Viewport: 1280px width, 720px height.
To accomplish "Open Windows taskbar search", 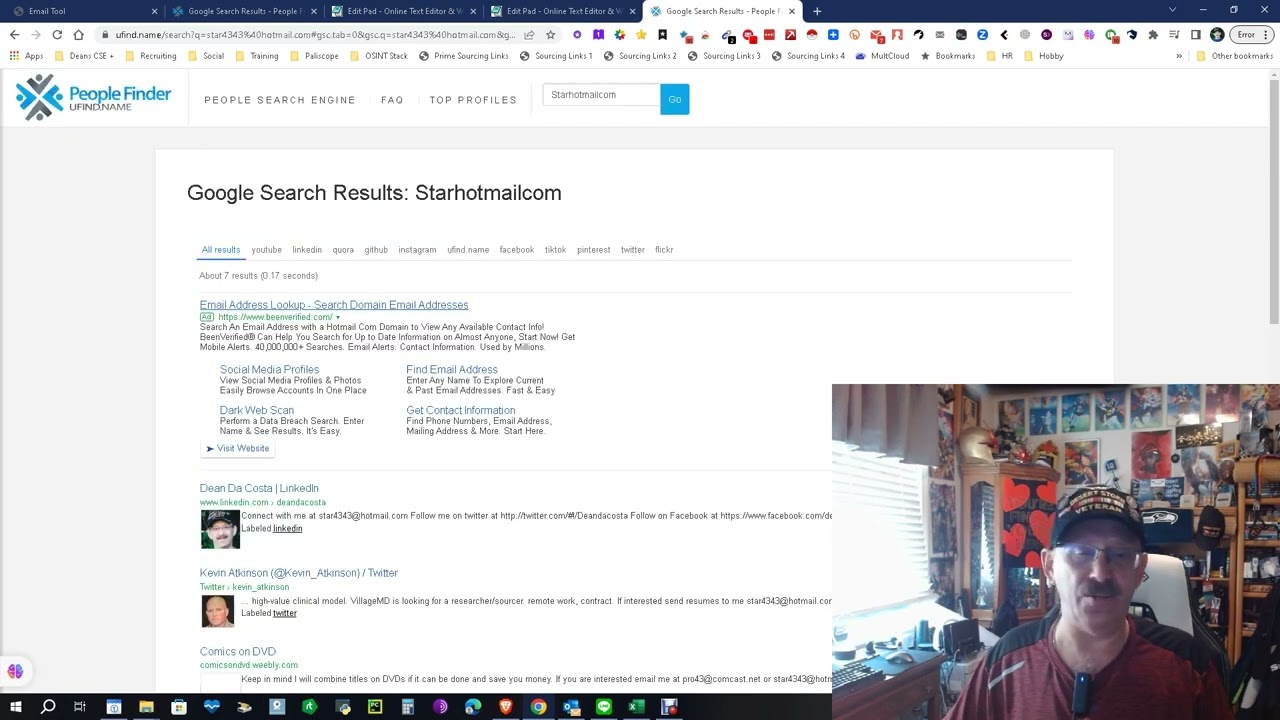I will [x=48, y=707].
